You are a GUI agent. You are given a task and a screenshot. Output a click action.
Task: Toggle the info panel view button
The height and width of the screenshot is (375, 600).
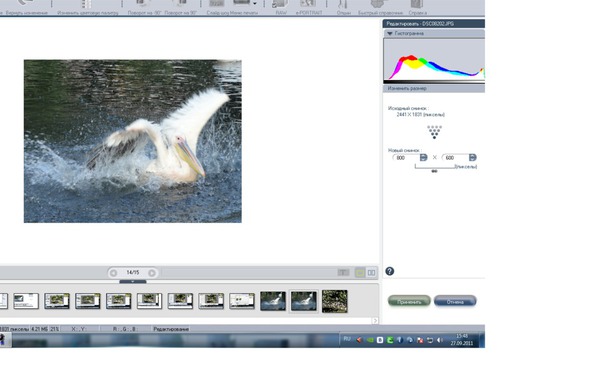343,272
